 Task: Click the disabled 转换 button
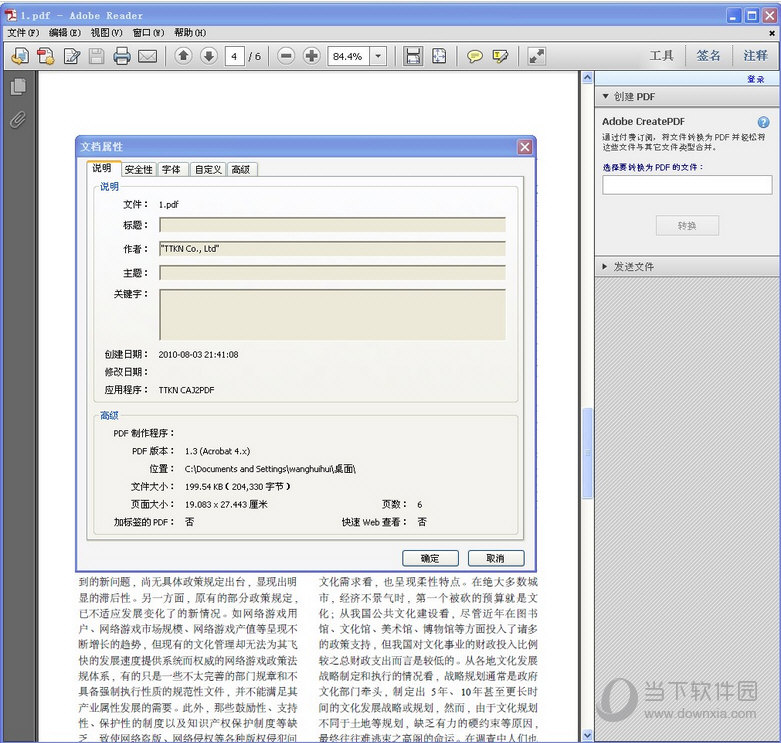[x=687, y=226]
